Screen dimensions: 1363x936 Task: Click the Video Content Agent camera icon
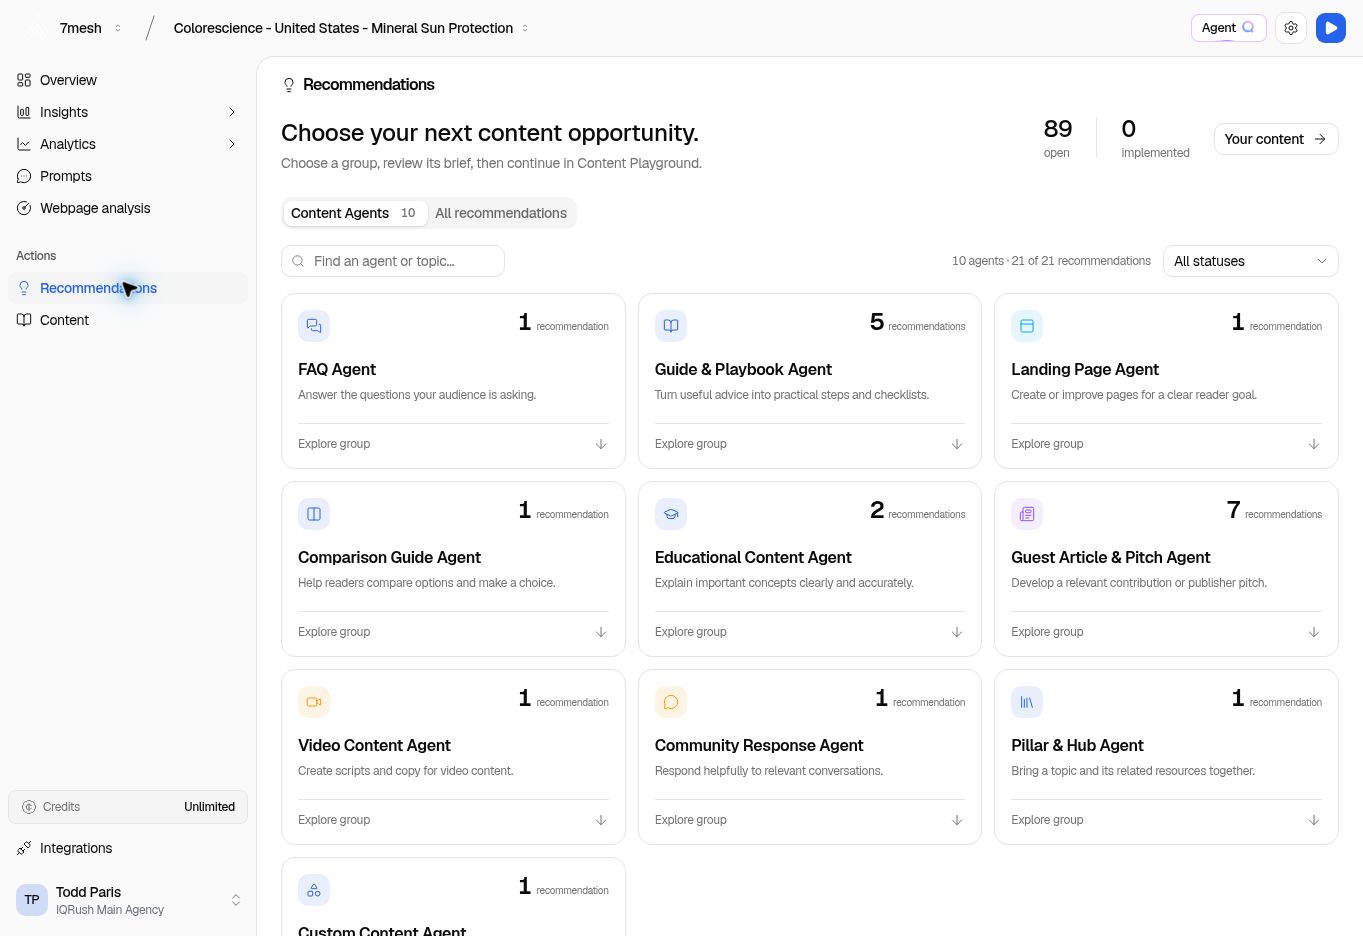point(314,702)
